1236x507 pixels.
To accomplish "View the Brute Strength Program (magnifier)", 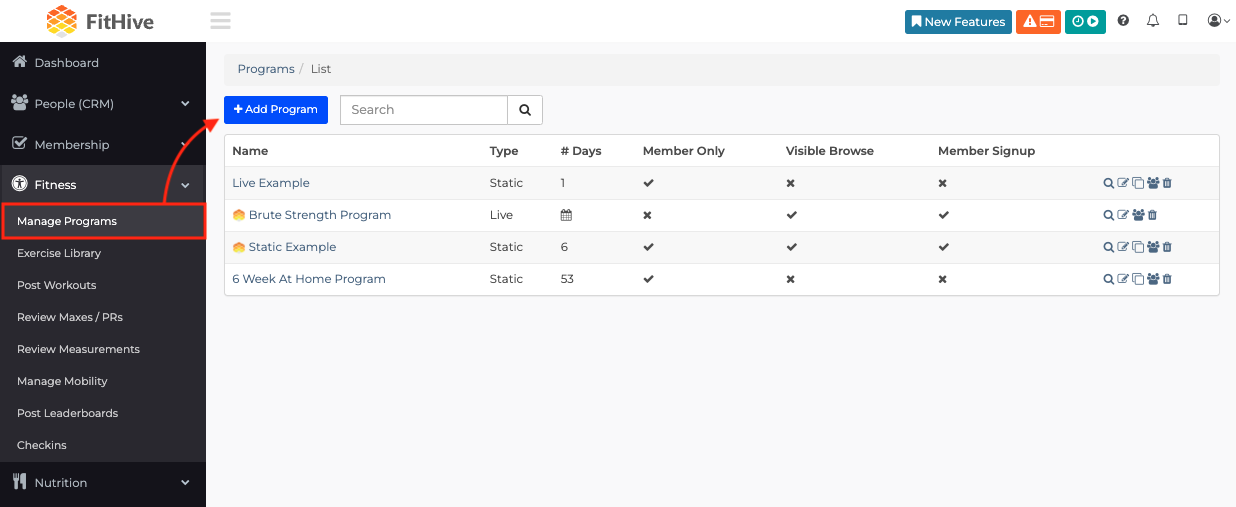I will coord(1108,215).
